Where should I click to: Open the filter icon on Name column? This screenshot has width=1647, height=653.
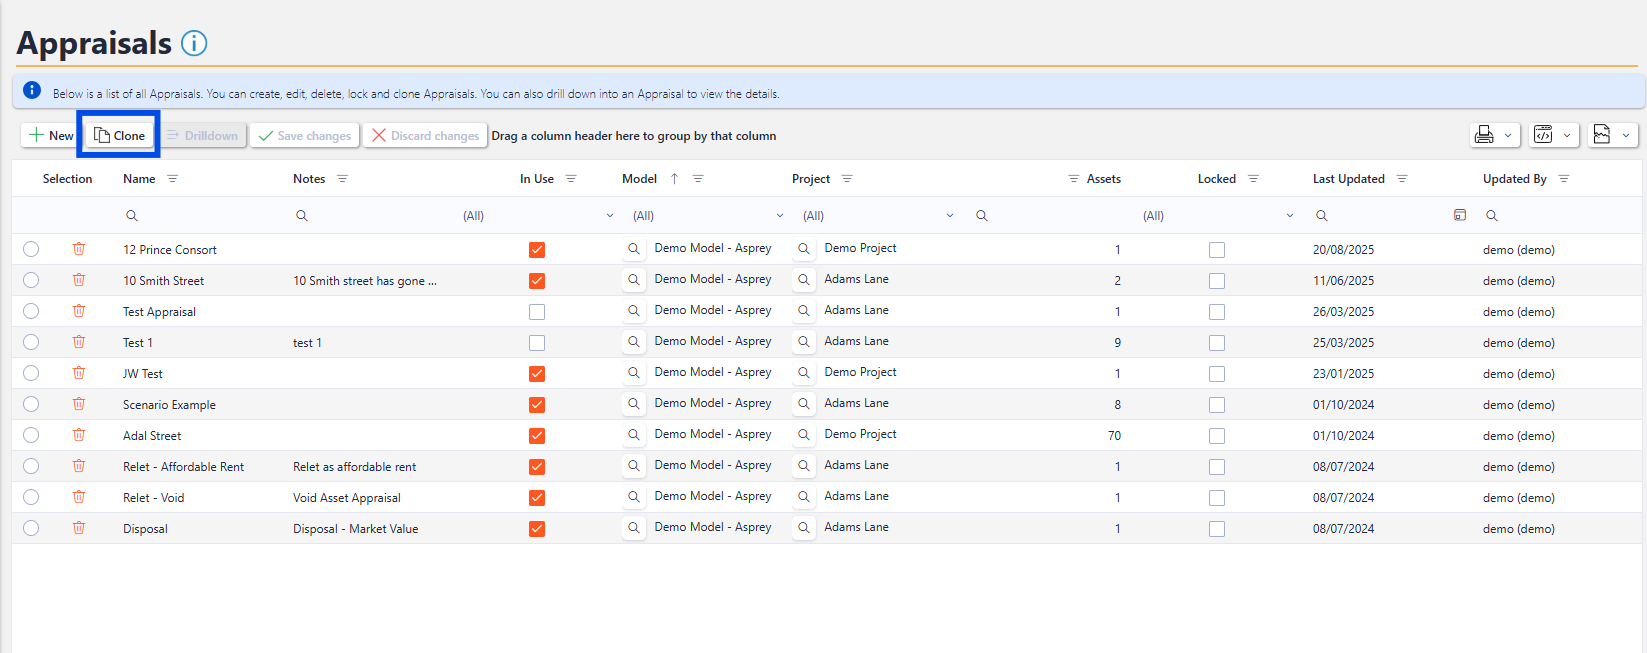(172, 179)
